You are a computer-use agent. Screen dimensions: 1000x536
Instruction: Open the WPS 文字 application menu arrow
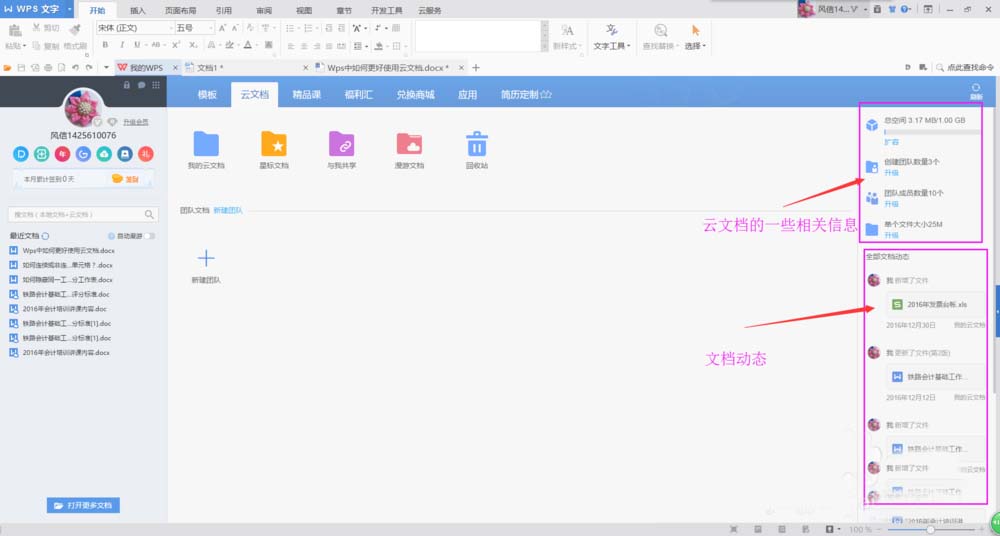[x=70, y=10]
